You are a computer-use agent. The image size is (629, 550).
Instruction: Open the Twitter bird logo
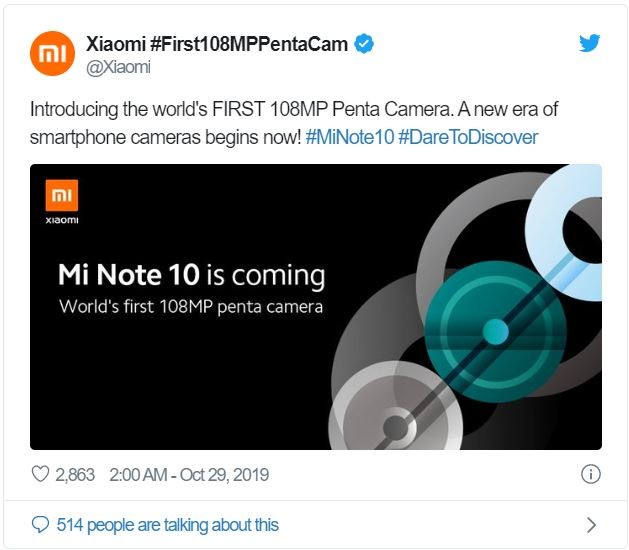pos(589,43)
